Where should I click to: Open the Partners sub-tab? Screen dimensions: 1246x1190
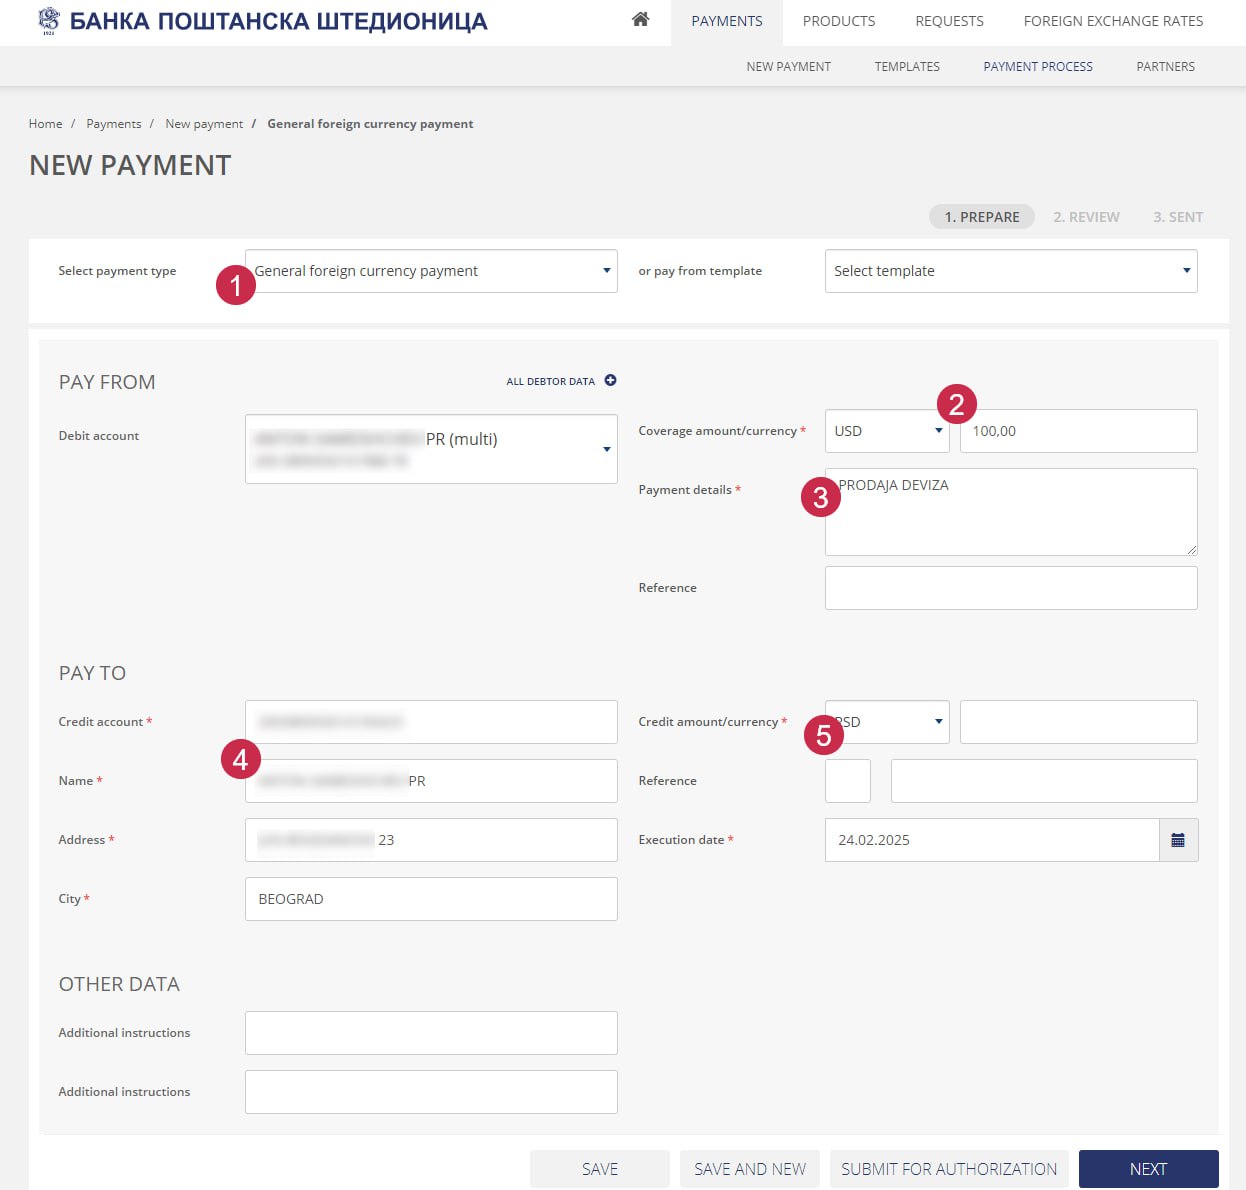(1165, 67)
